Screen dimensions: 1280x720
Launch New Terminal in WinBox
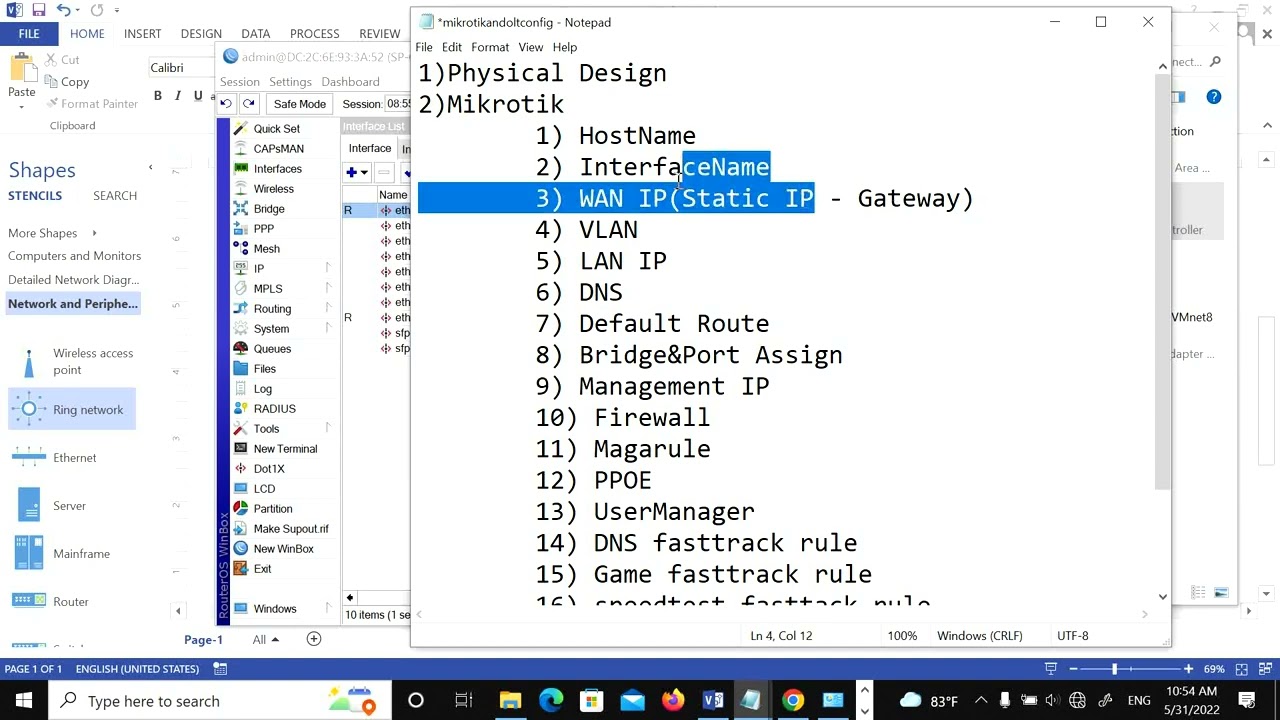tap(285, 449)
